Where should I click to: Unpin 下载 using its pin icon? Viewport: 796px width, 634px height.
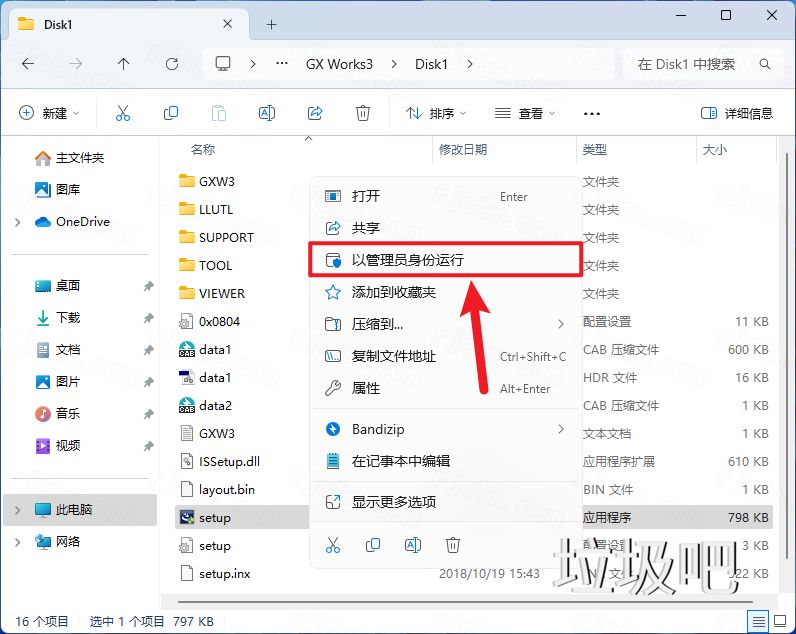(x=148, y=318)
